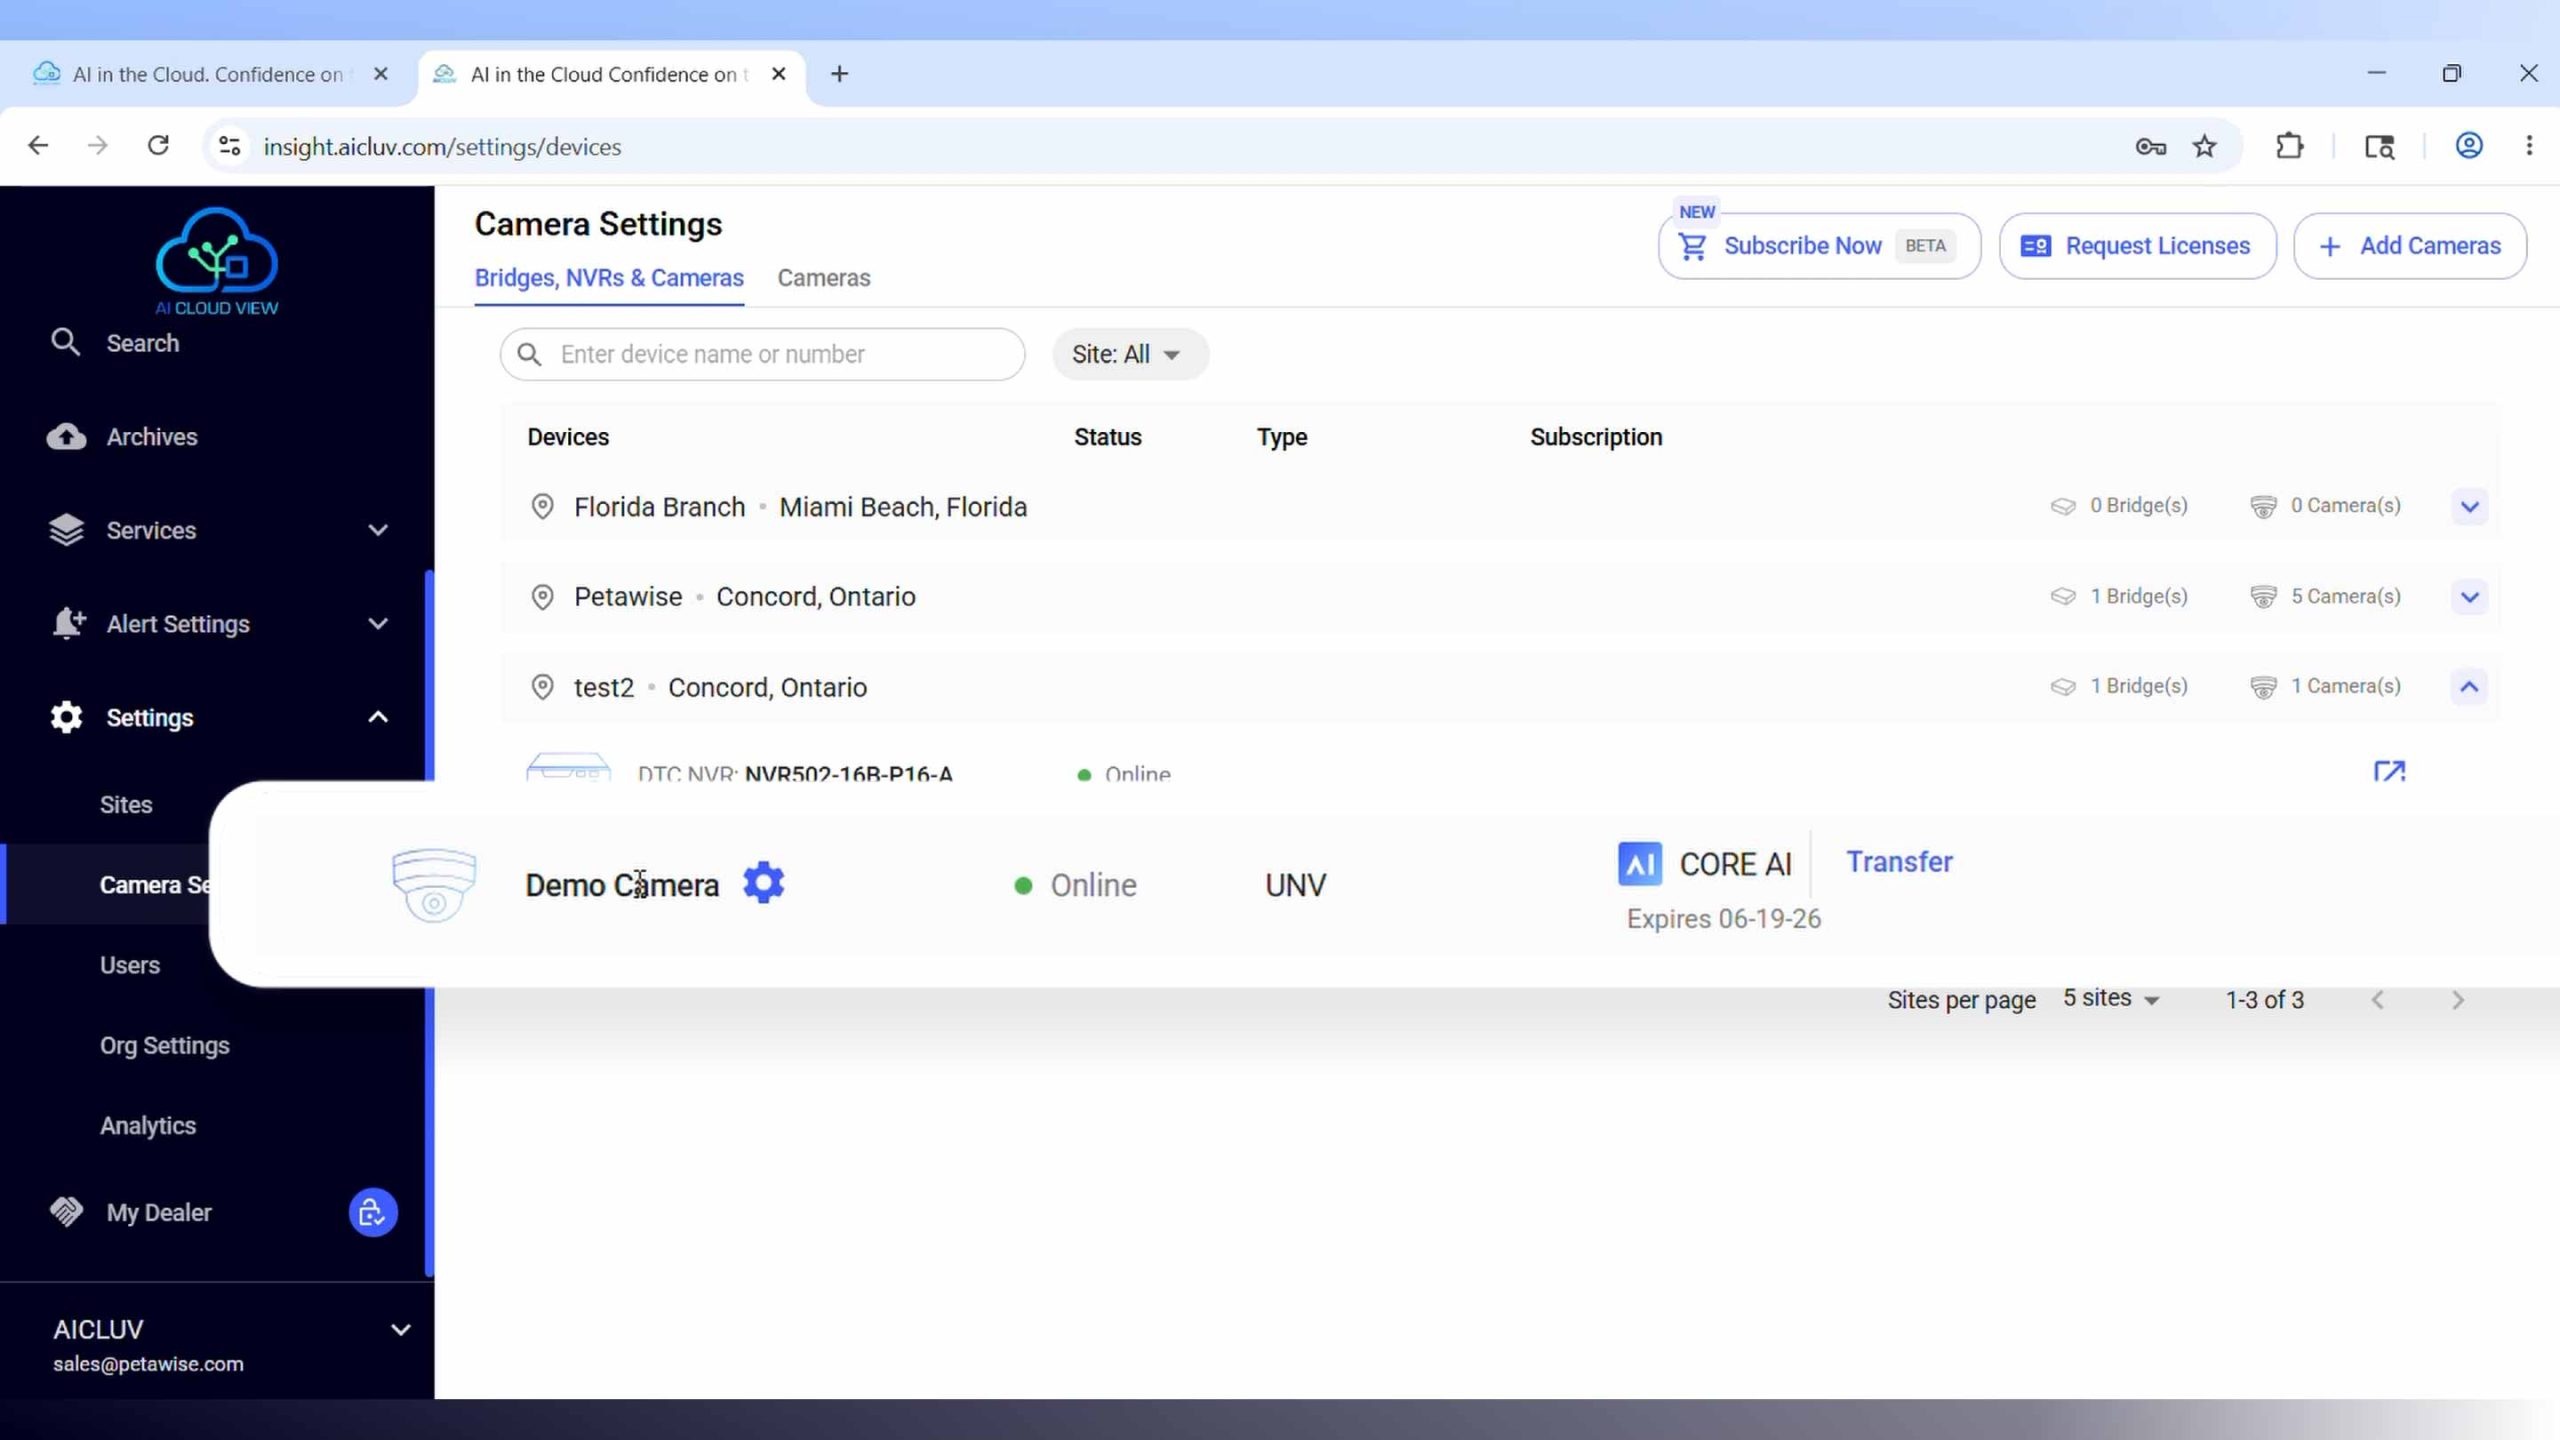Open My Dealer section
The height and width of the screenshot is (1440, 2560).
click(159, 1213)
